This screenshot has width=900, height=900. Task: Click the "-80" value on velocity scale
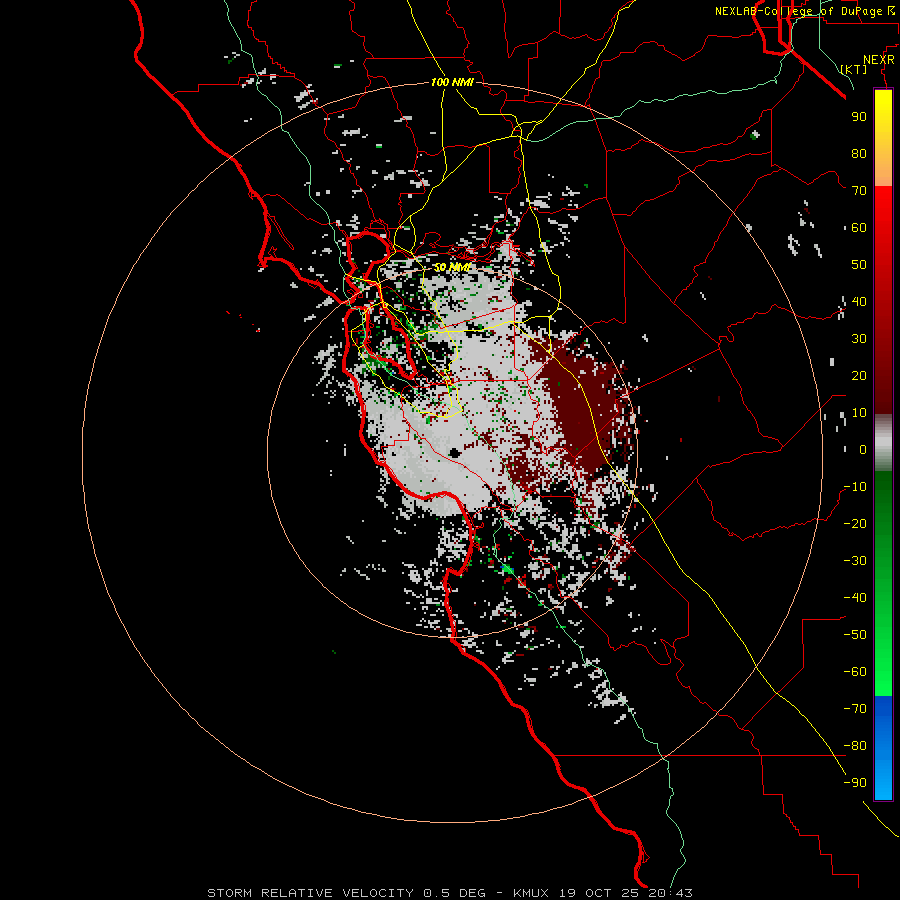(x=855, y=746)
